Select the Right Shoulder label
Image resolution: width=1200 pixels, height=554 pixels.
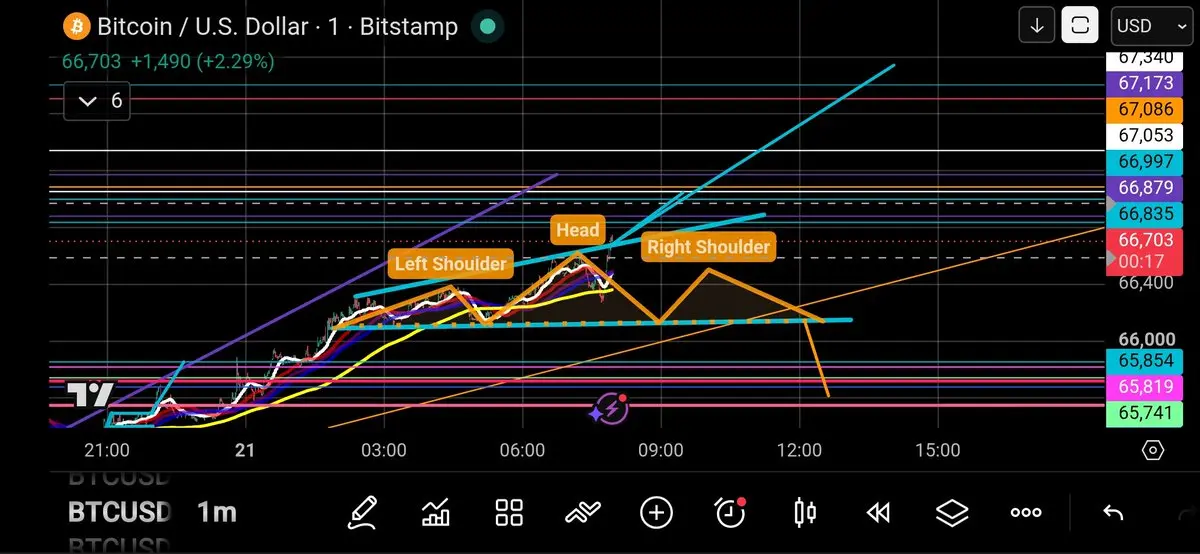point(708,247)
